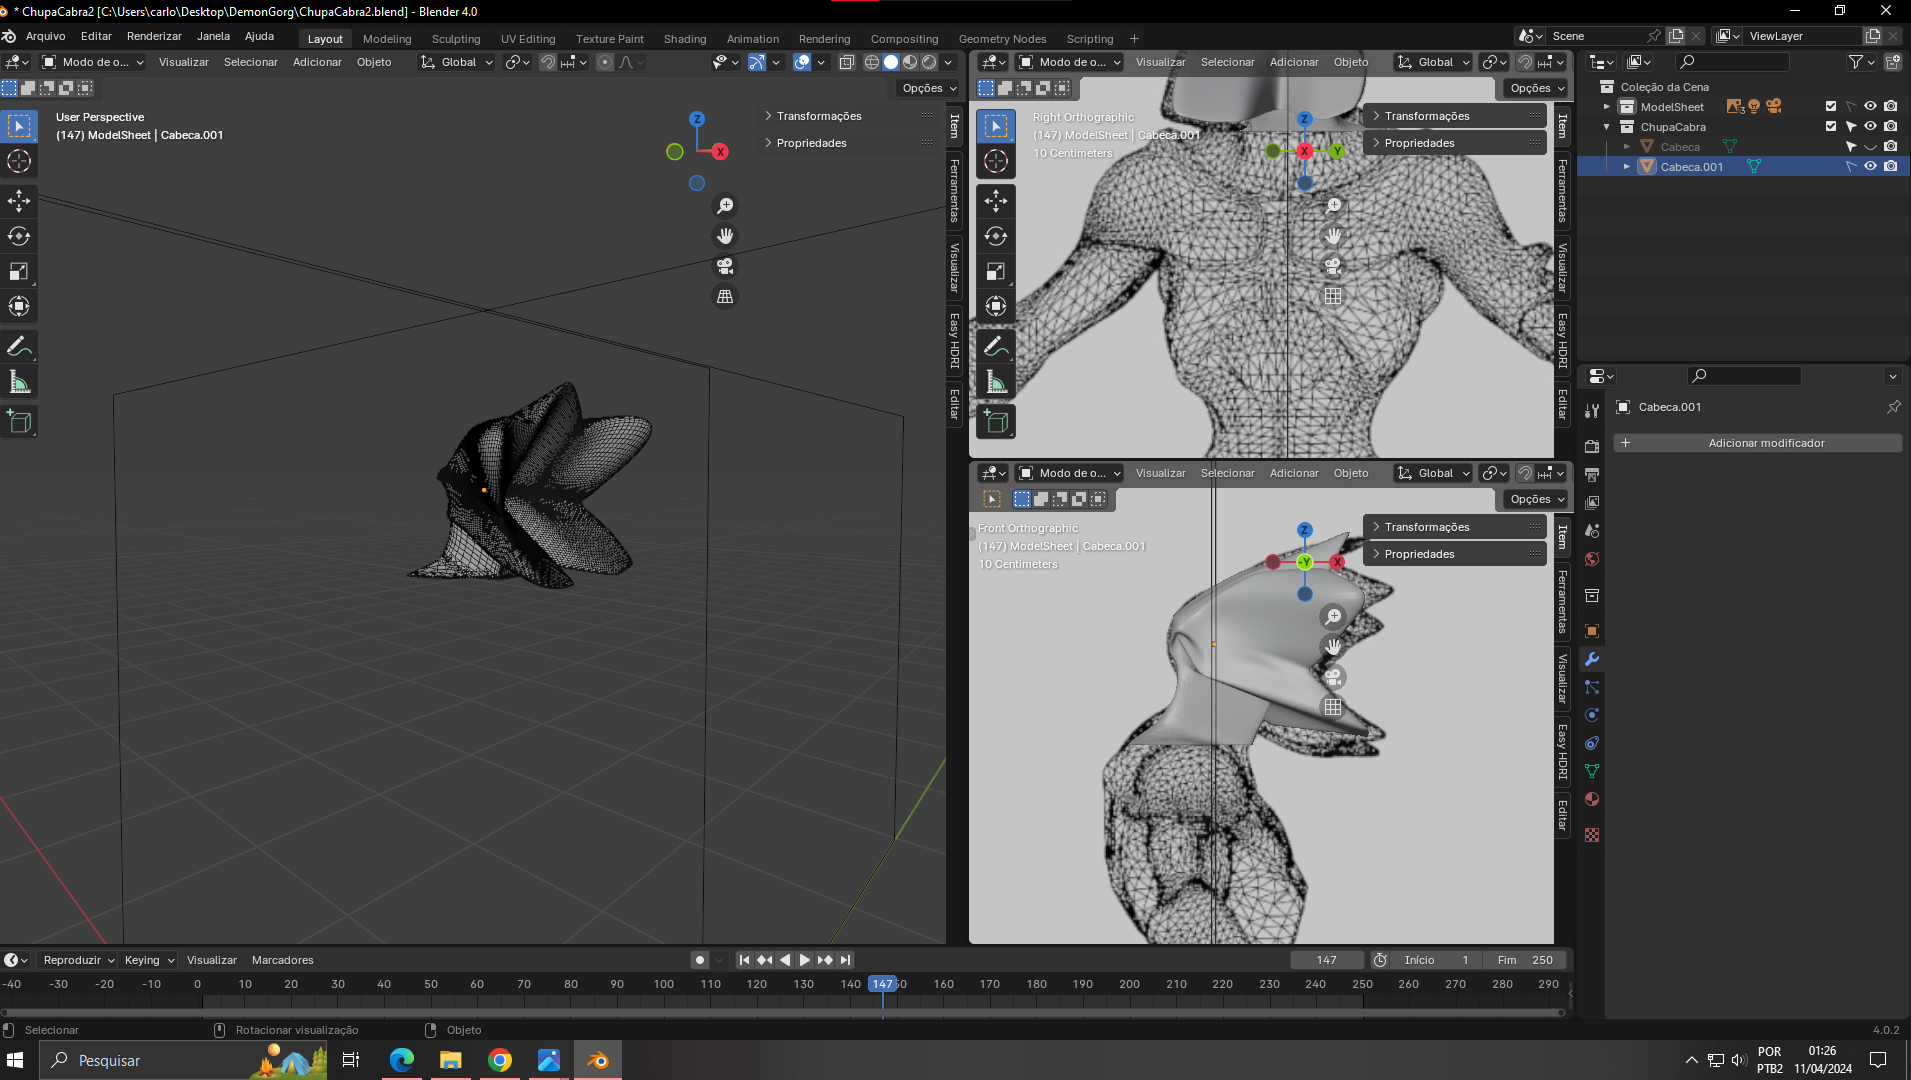Viewport: 1911px width, 1080px height.
Task: Select the 3D Cursor tool
Action: (x=19, y=161)
